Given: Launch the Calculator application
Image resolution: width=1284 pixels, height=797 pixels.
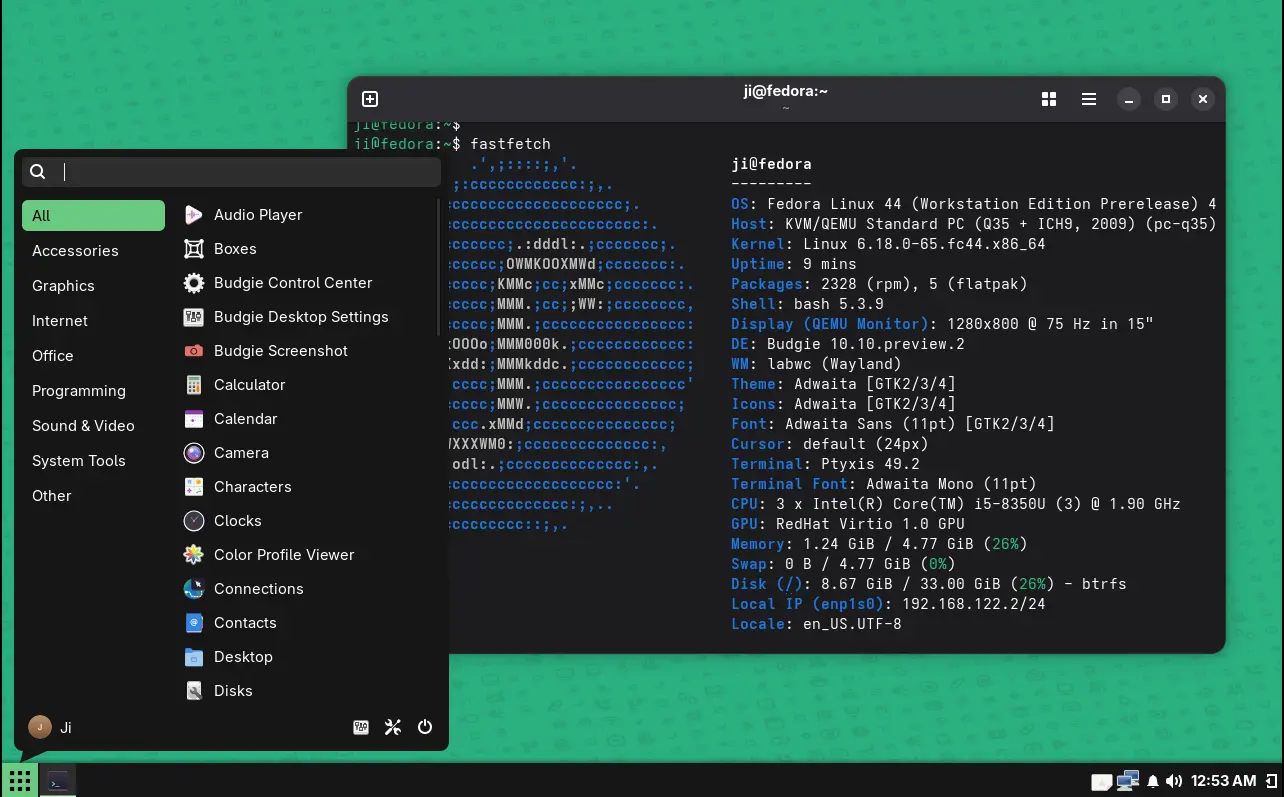Looking at the screenshot, I should click(249, 385).
